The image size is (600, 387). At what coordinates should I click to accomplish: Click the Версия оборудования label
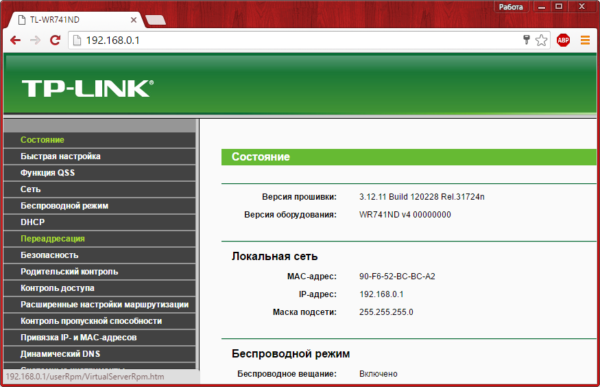coord(290,214)
